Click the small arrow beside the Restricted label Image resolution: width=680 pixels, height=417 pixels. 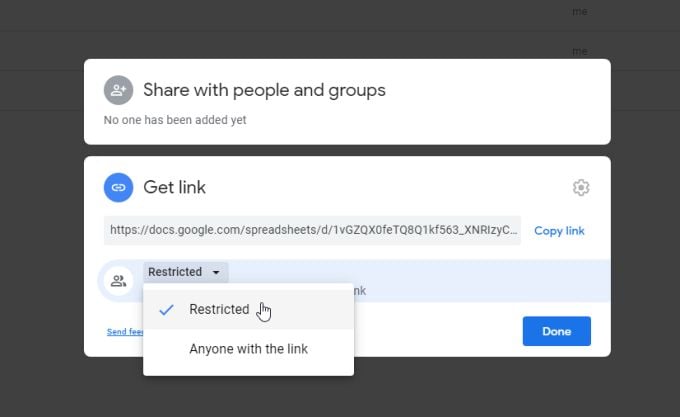(217, 272)
